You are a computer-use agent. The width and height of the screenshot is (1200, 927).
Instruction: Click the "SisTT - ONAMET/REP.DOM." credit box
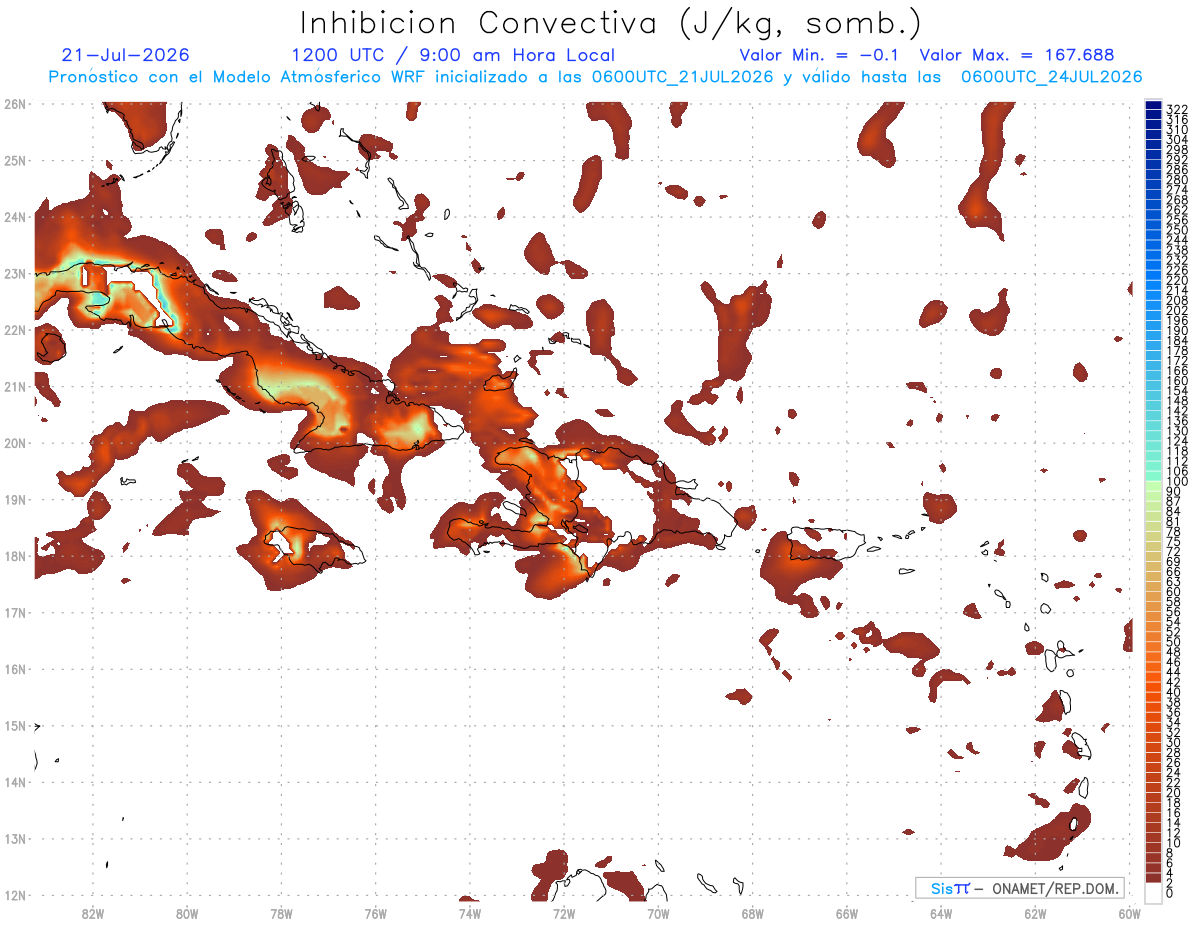coord(1020,888)
